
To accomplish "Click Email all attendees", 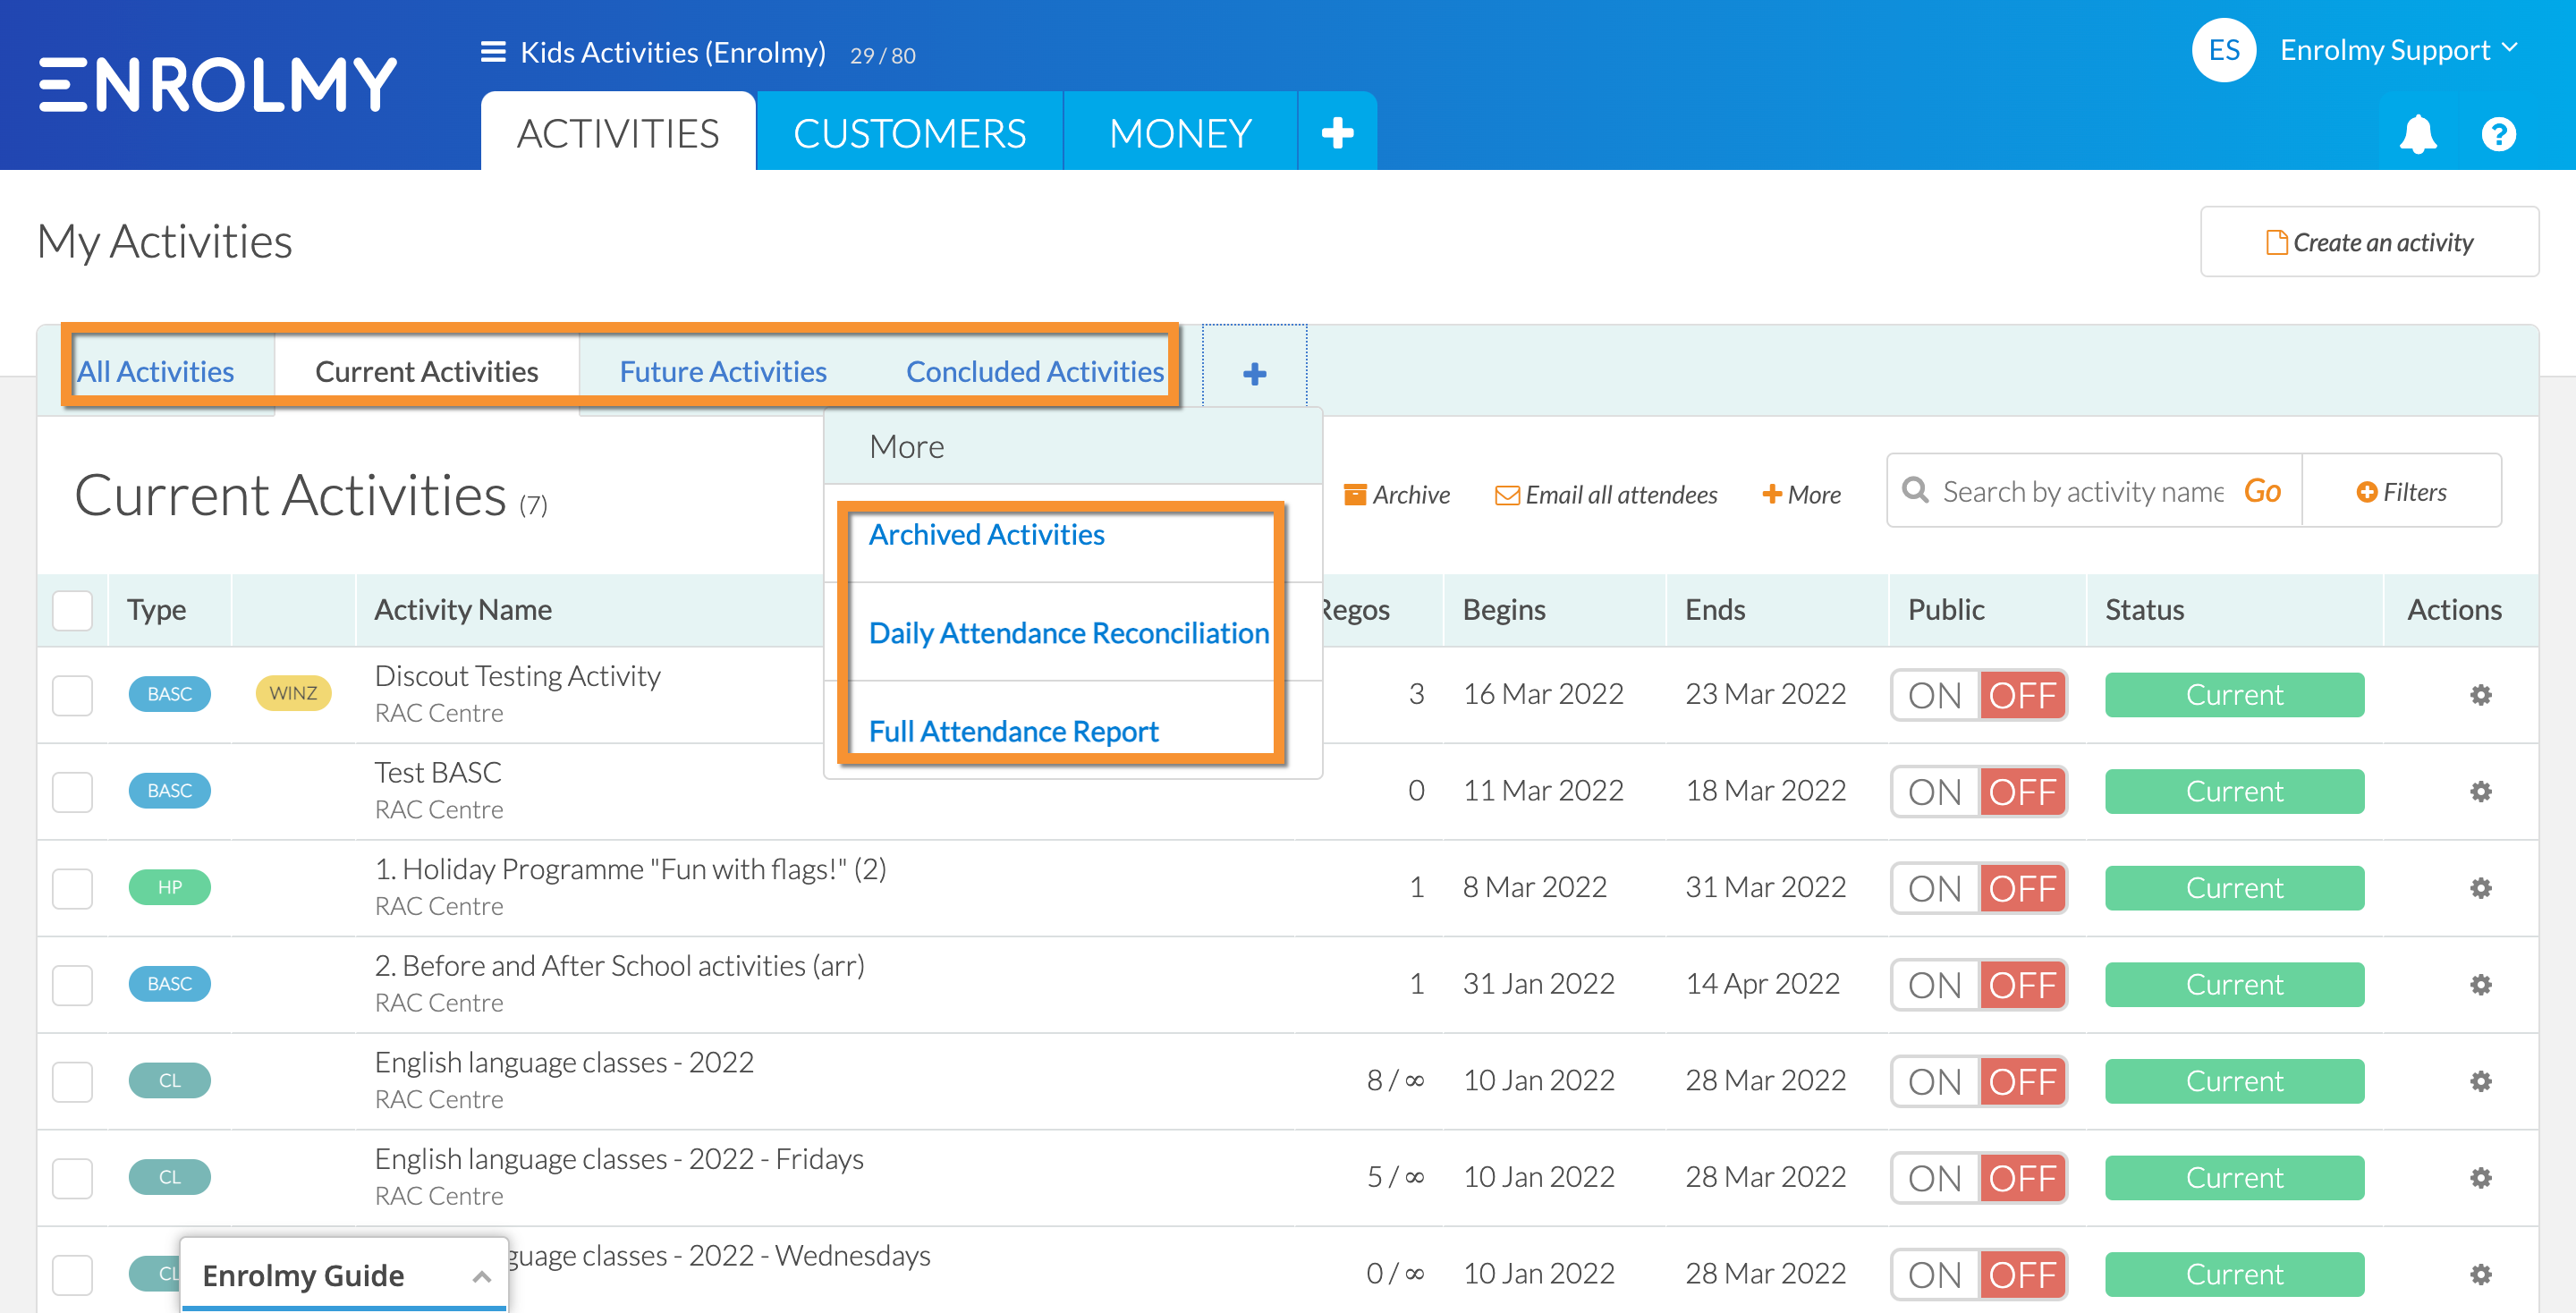I will pyautogui.click(x=1605, y=494).
